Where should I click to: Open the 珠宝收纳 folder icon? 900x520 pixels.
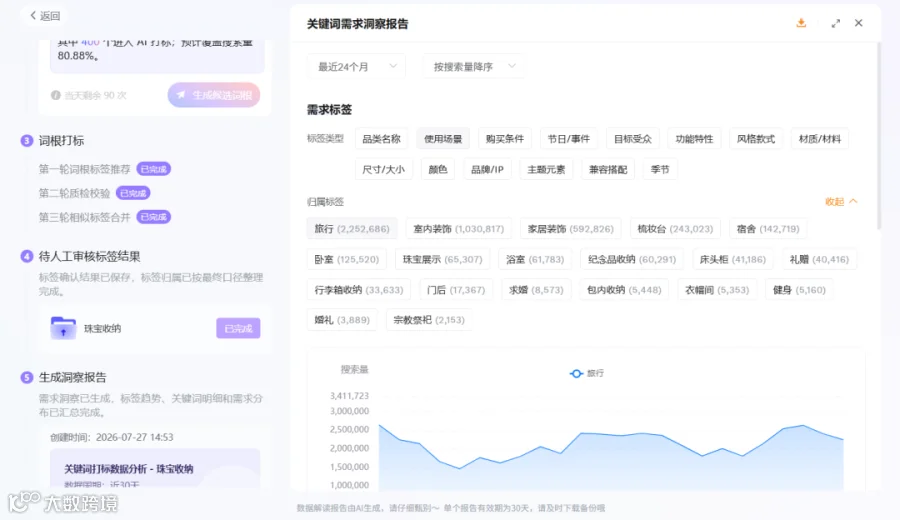pos(63,328)
